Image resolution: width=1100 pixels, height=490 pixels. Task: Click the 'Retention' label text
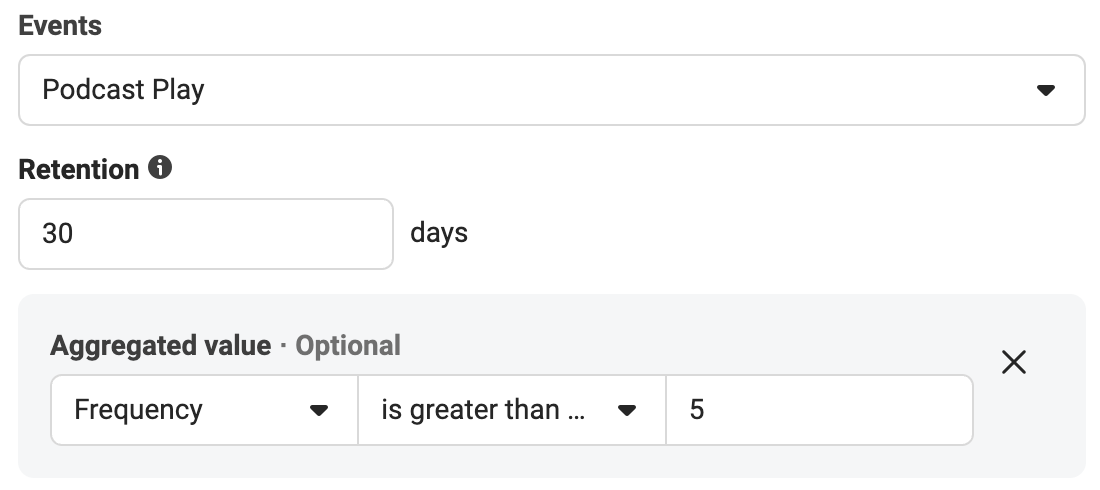coord(79,169)
